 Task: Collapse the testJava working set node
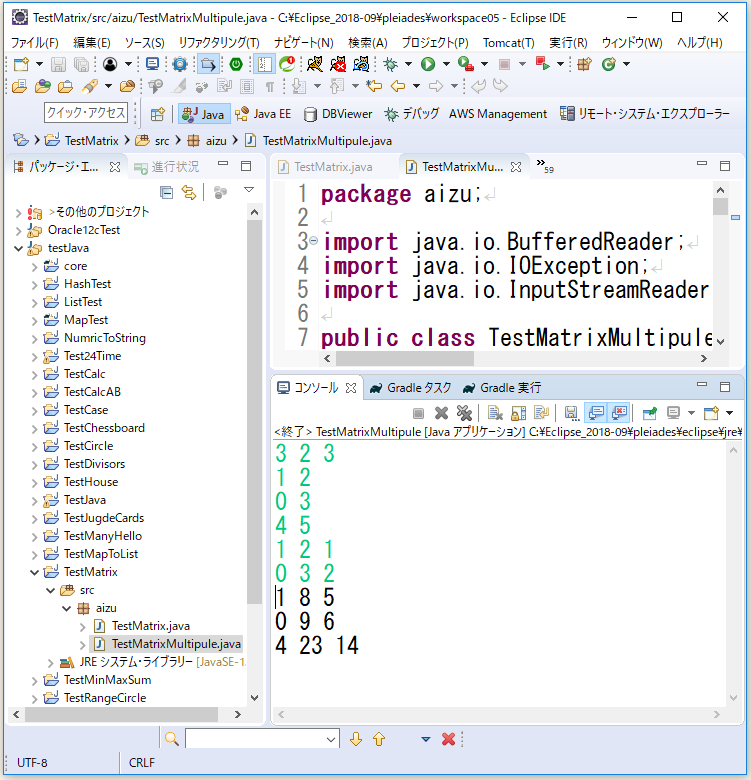click(x=18, y=248)
